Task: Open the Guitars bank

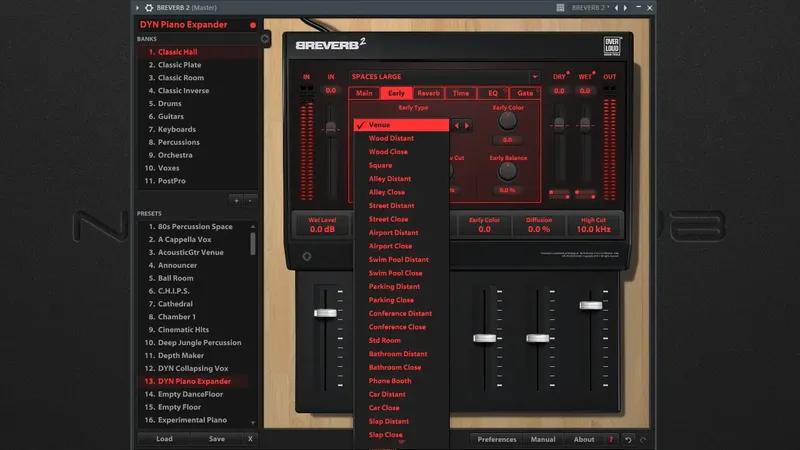Action: coord(197,116)
